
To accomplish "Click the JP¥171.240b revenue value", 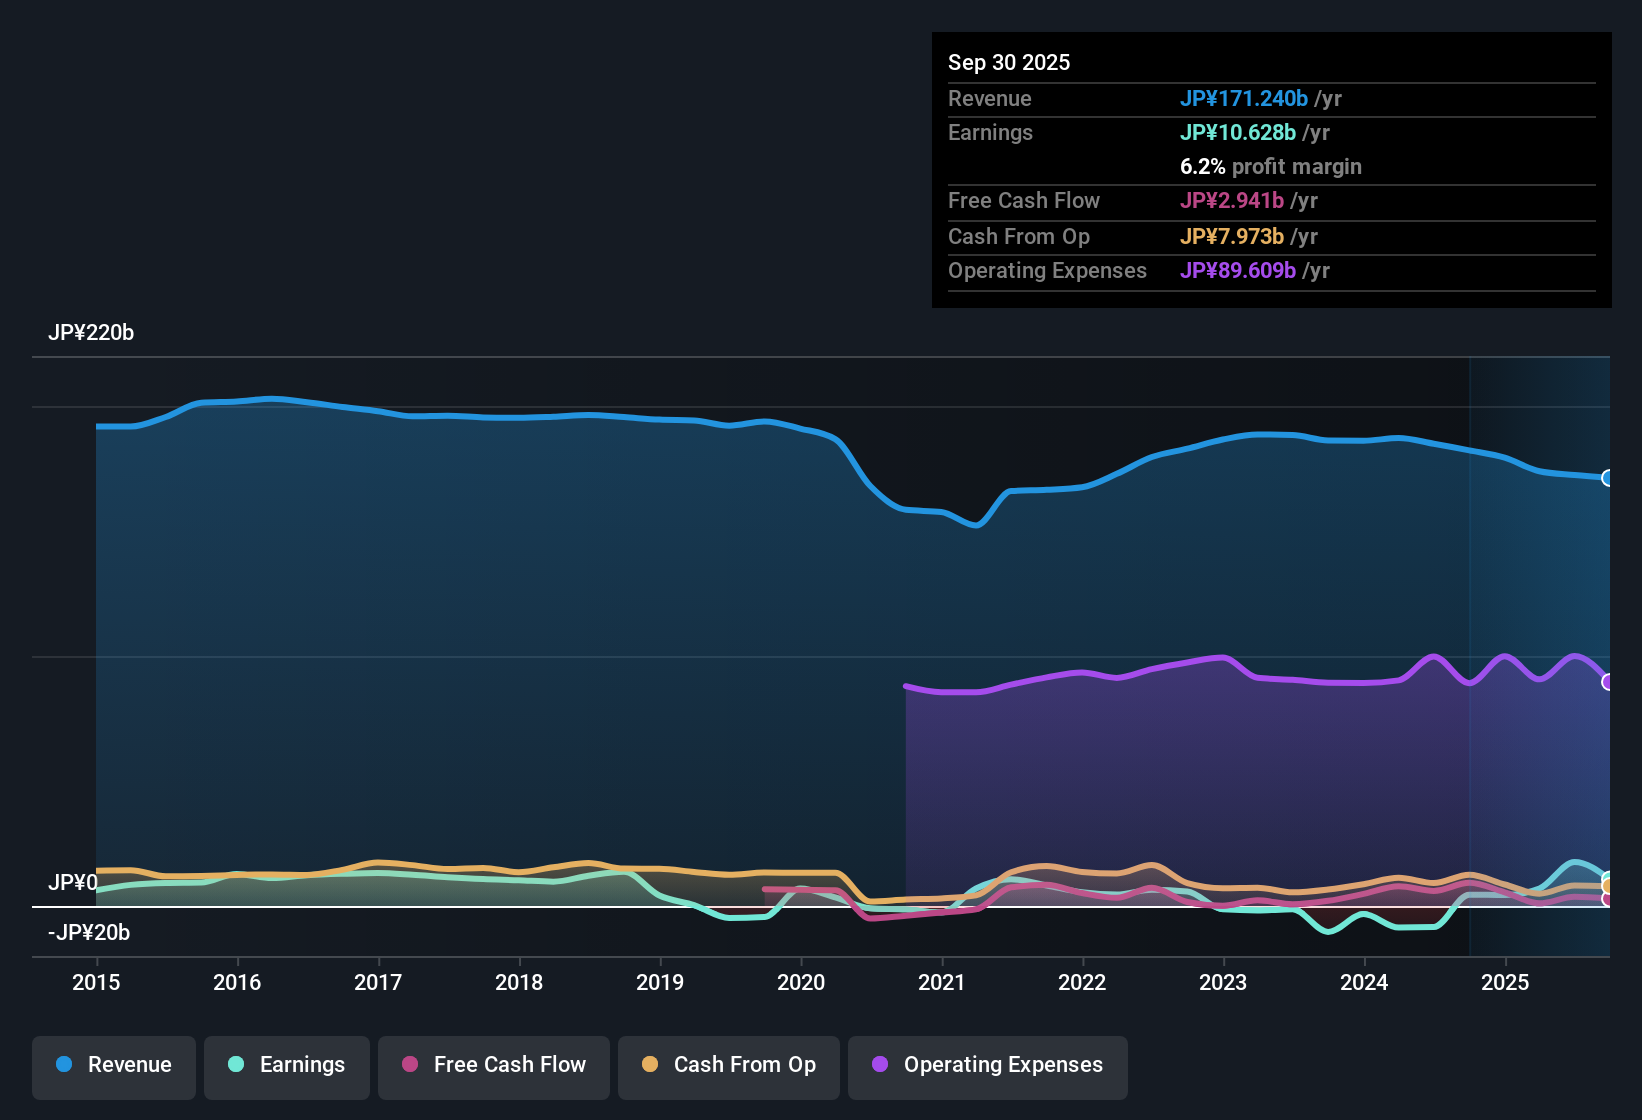I will point(1245,99).
